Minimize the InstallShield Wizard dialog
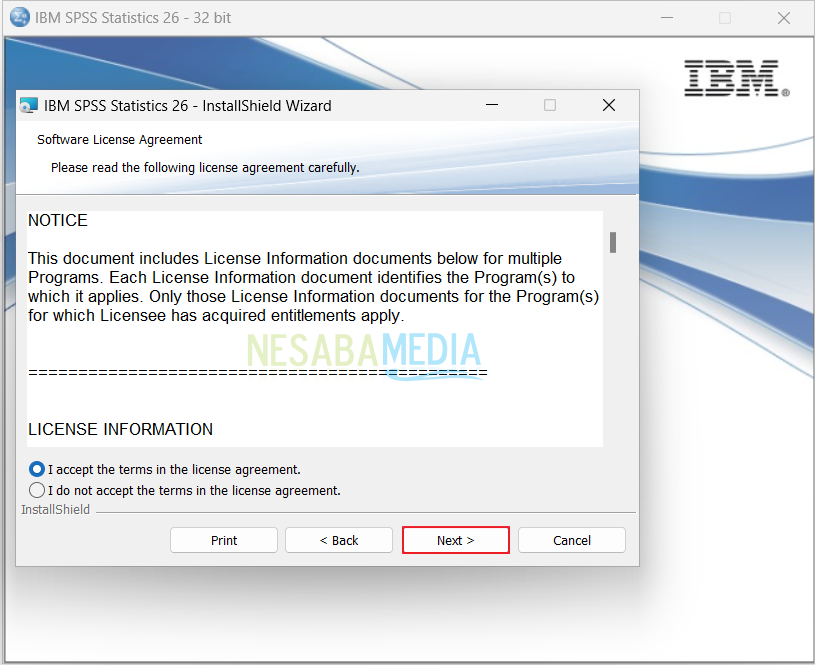The width and height of the screenshot is (815, 665). point(491,105)
